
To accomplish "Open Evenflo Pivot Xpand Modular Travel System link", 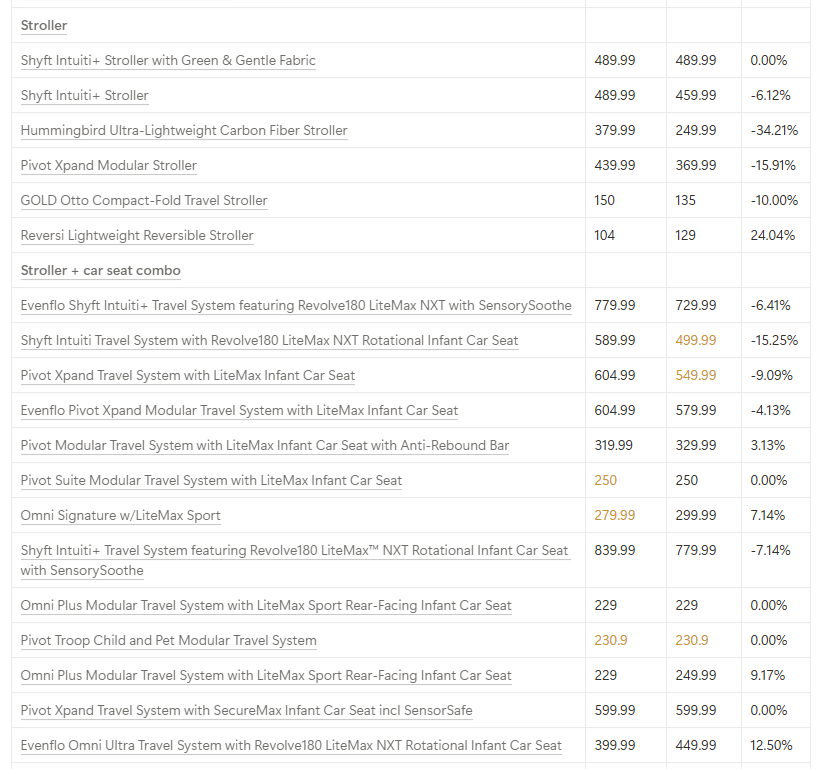I will click(x=239, y=411).
